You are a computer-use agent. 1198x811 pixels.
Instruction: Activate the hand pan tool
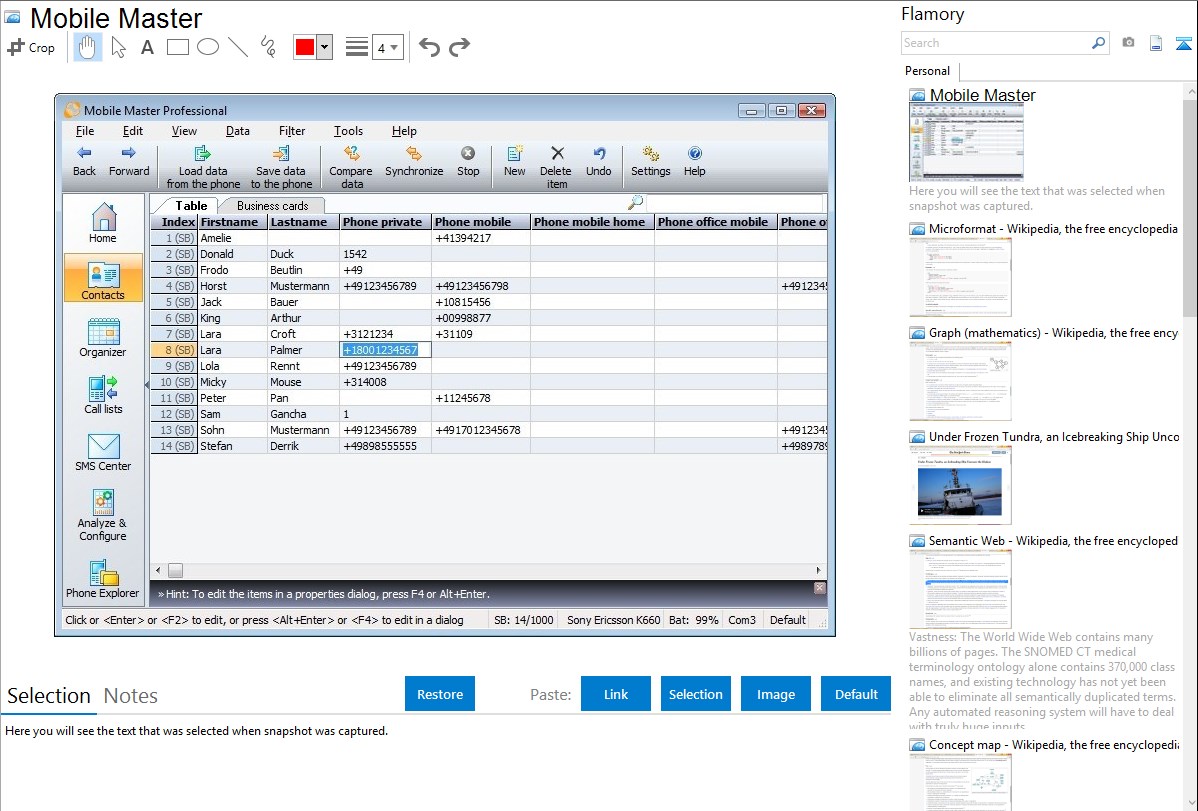(87, 47)
